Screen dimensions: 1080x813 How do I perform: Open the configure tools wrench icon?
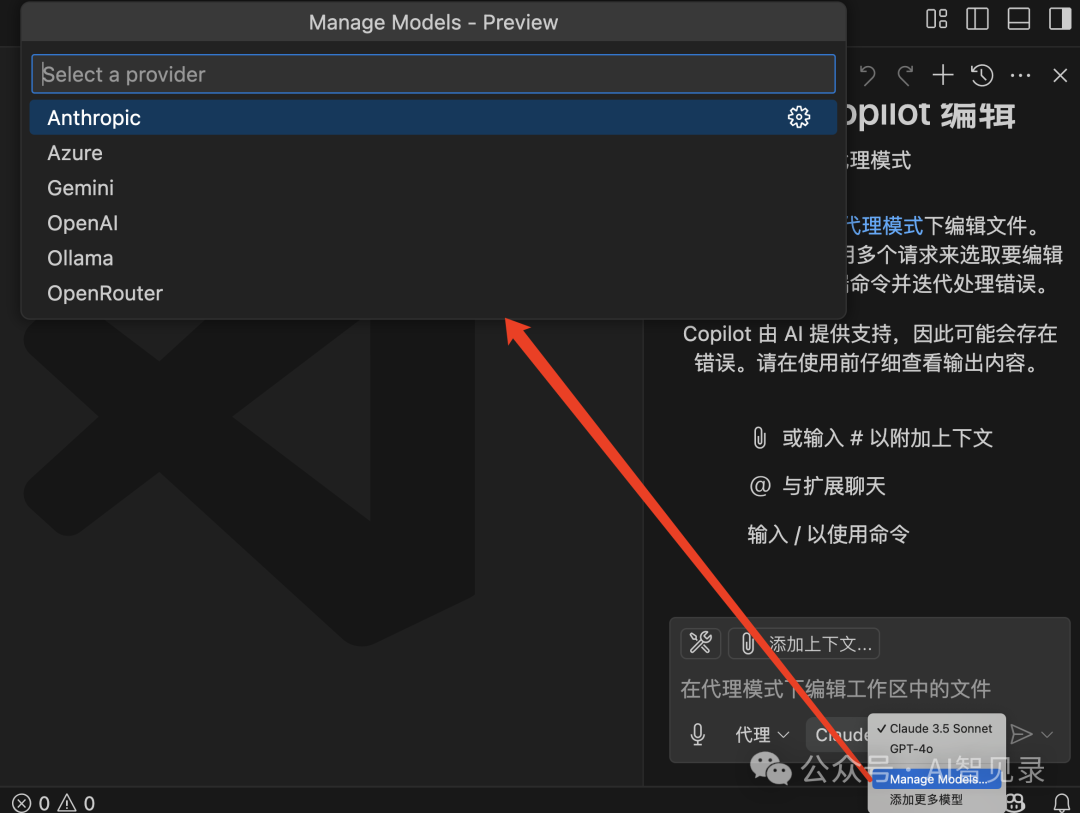(700, 643)
